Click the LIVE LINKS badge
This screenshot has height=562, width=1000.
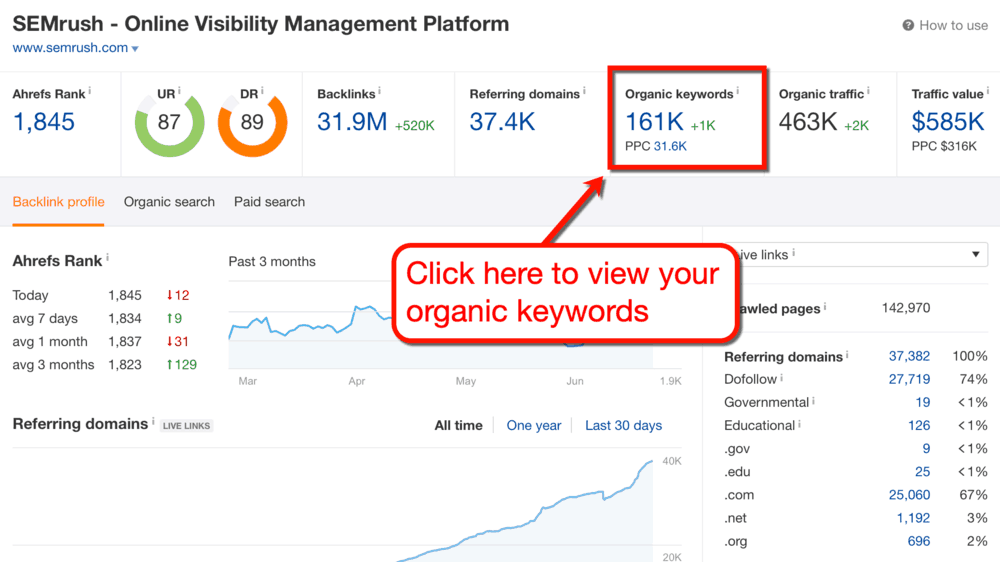(x=186, y=425)
